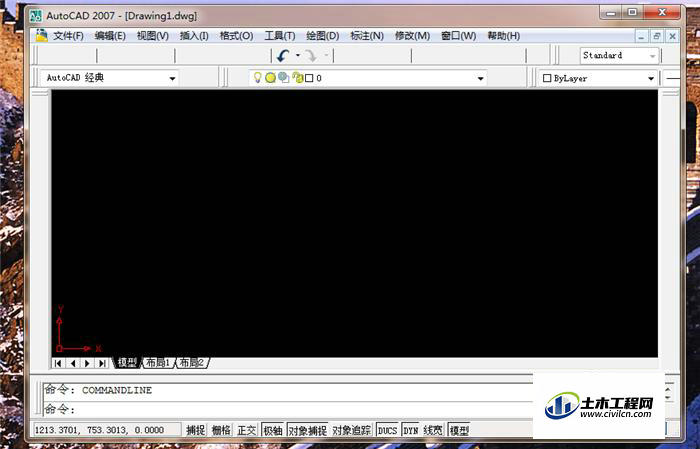Click the previous layout tab arrow

click(73, 363)
